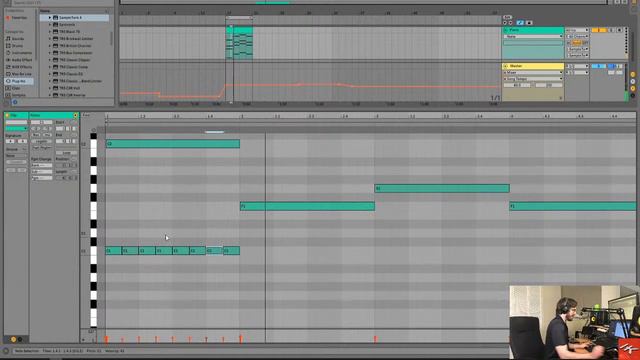Open the Drums browser category
This screenshot has width=640, height=360.
pyautogui.click(x=18, y=46)
